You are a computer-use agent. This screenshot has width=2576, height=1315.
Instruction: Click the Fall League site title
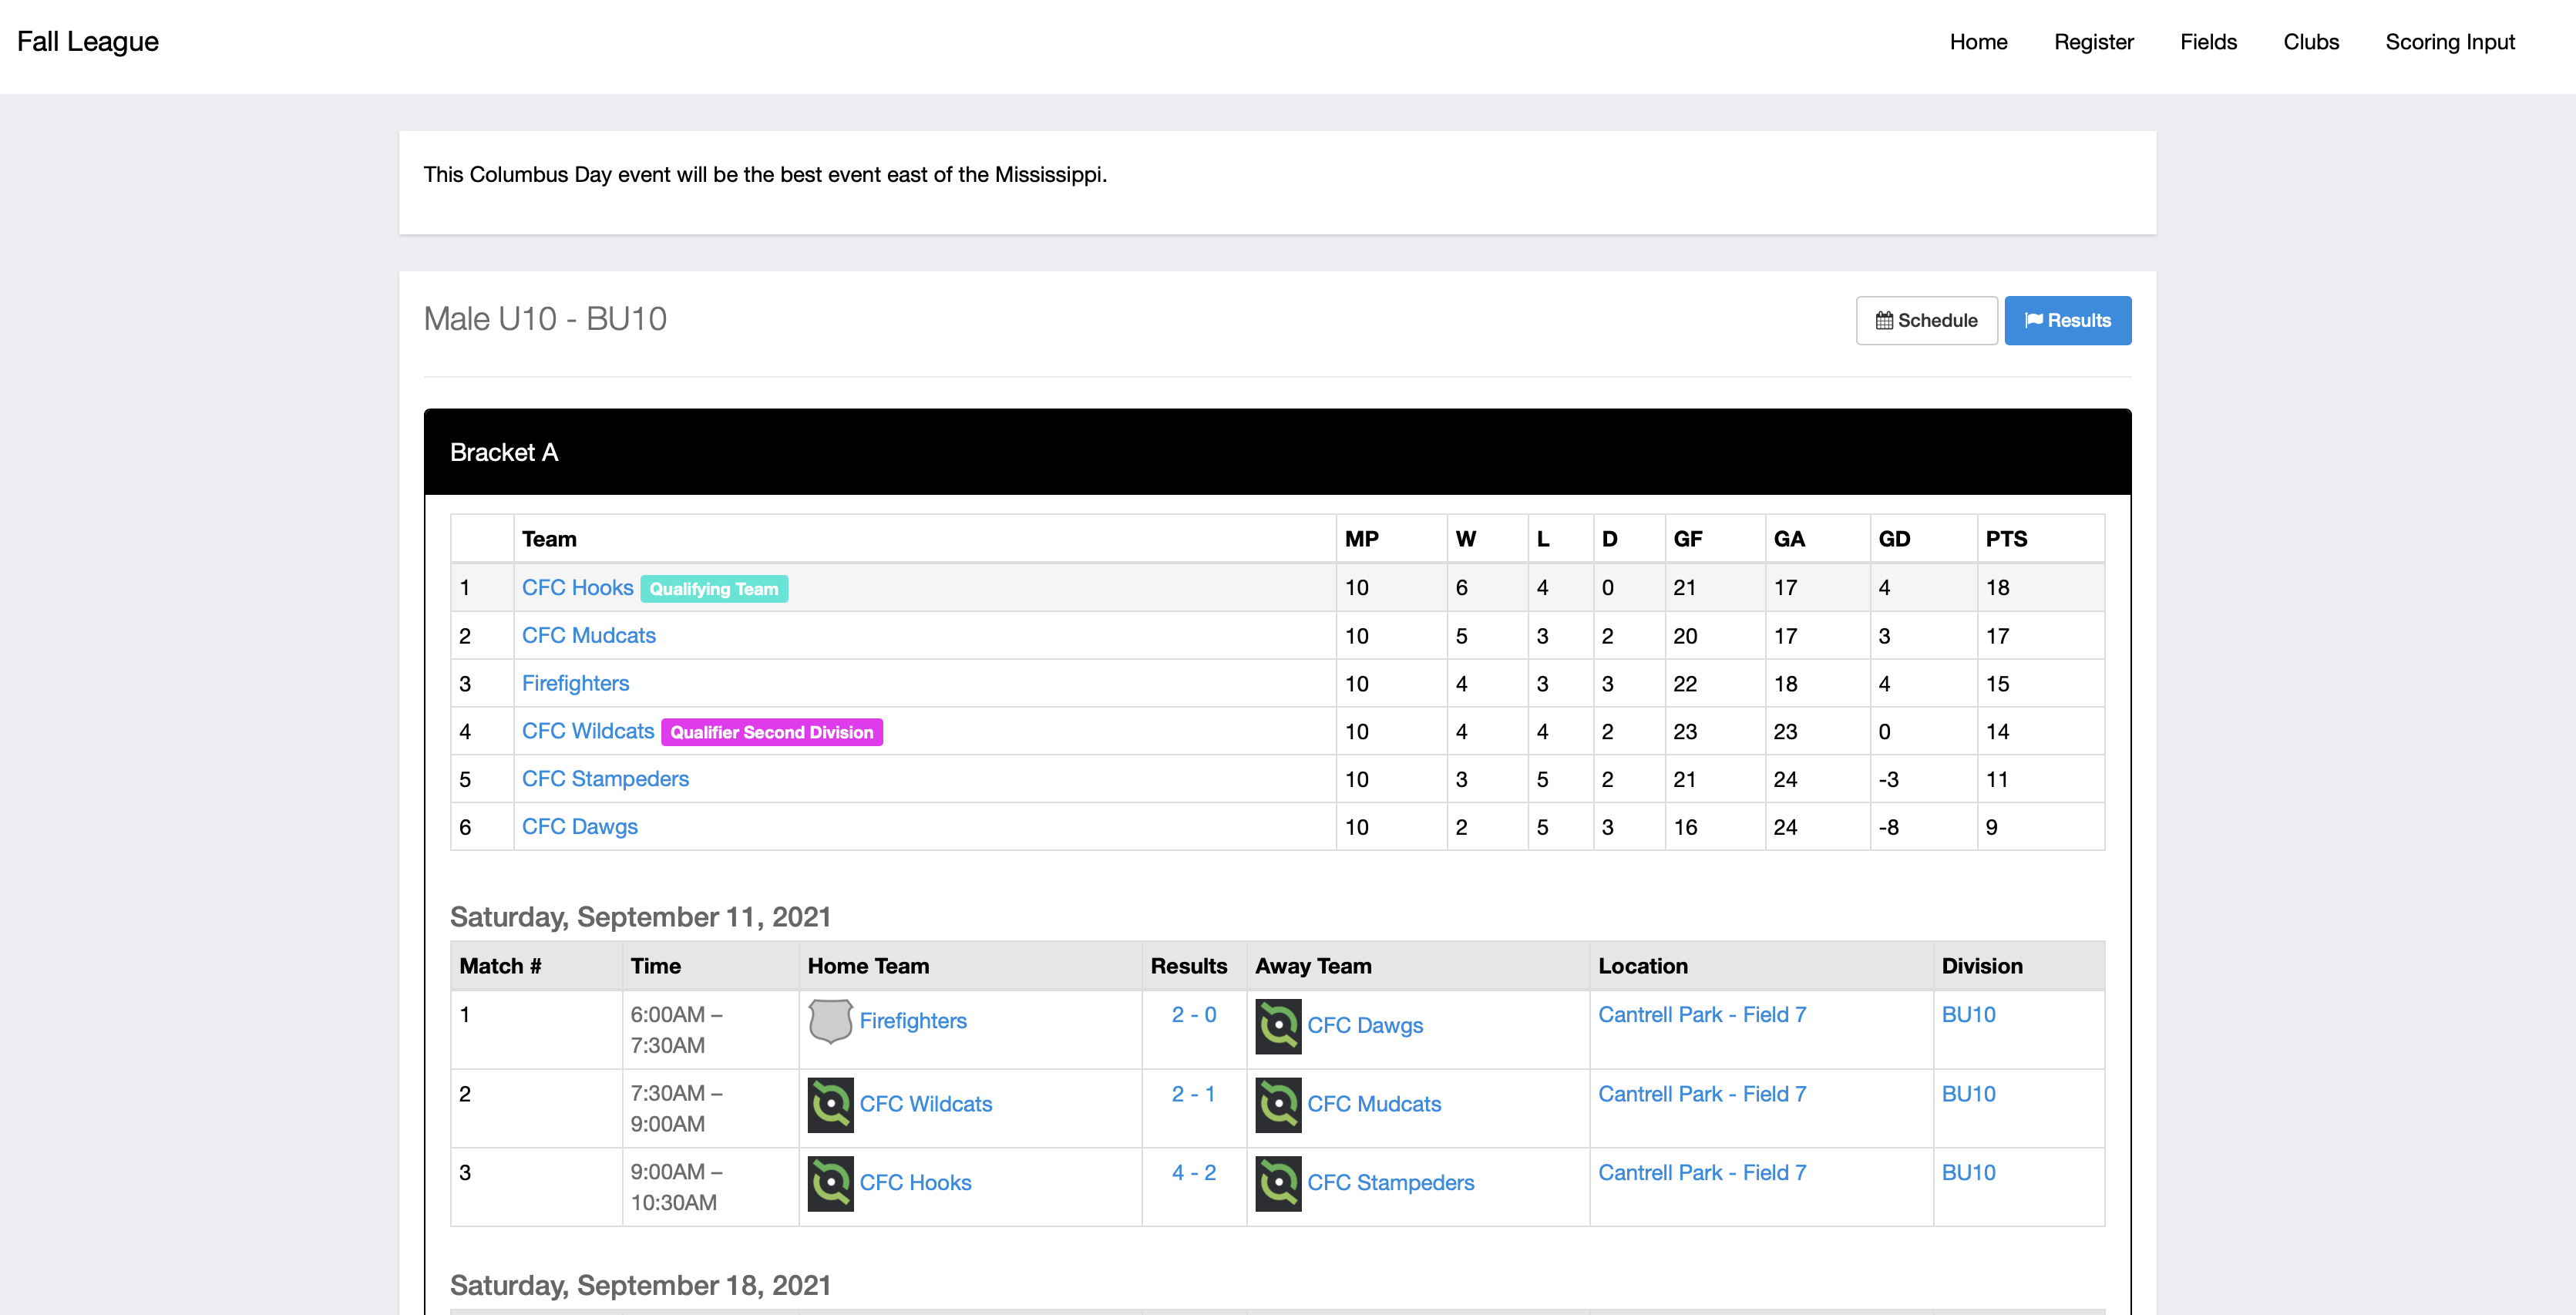88,42
